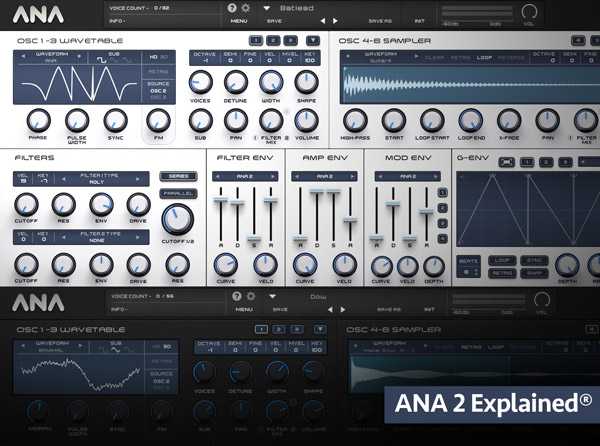Enable SERIES filter routing
This screenshot has height=446, width=600.
(x=178, y=176)
